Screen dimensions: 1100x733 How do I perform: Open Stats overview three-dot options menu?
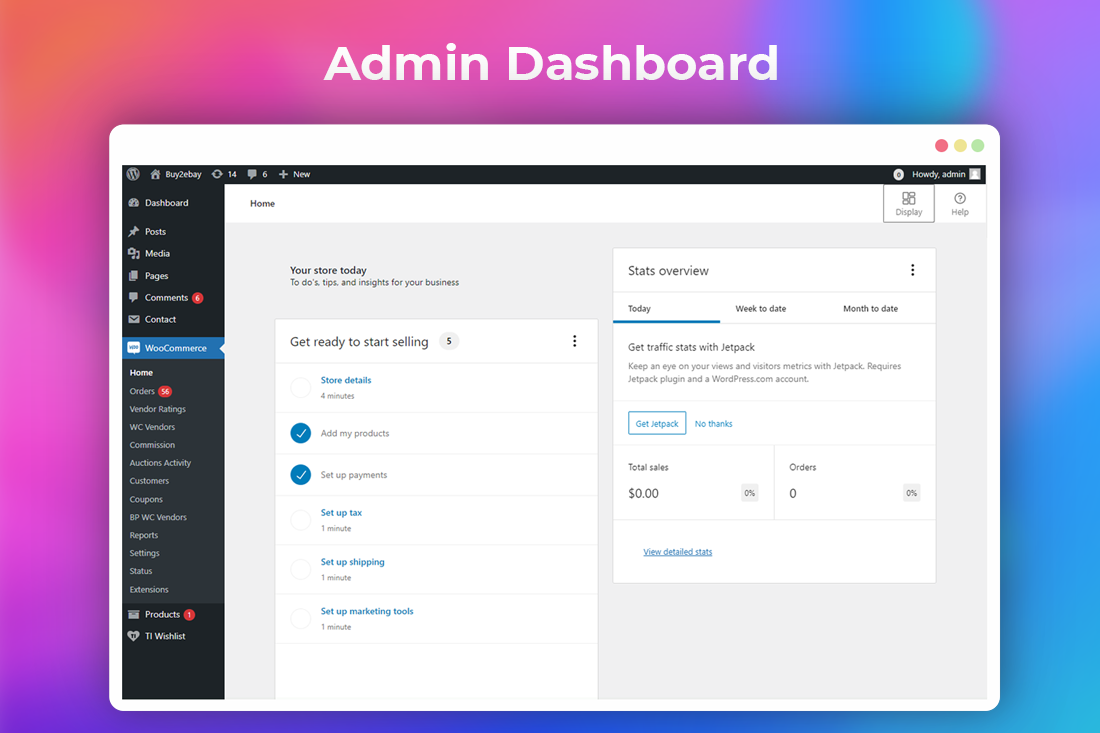point(912,270)
